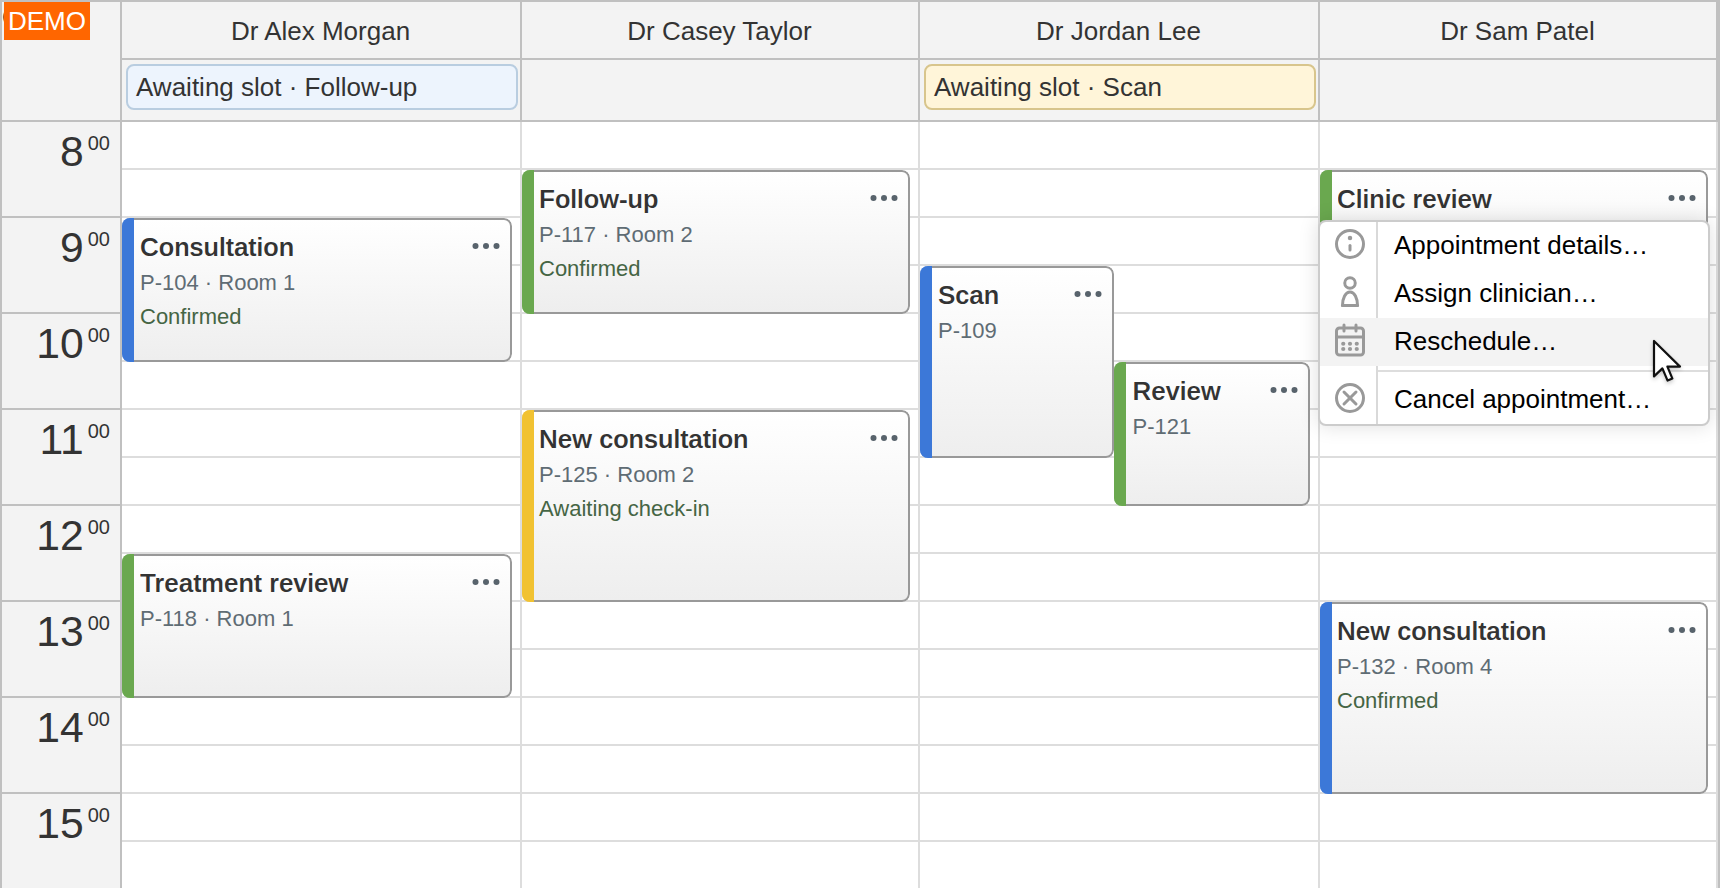Click the Awaiting check-in status text
This screenshot has width=1720, height=888.
[624, 508]
